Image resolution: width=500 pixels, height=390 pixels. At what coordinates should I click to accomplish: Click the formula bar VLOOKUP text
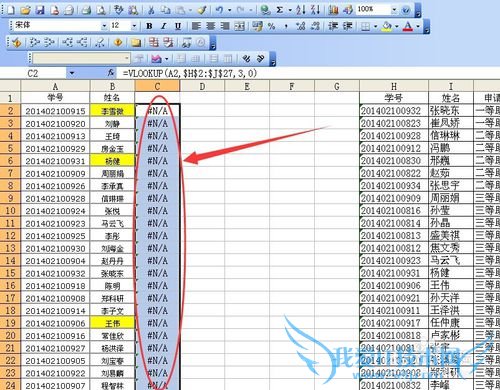pyautogui.click(x=190, y=73)
